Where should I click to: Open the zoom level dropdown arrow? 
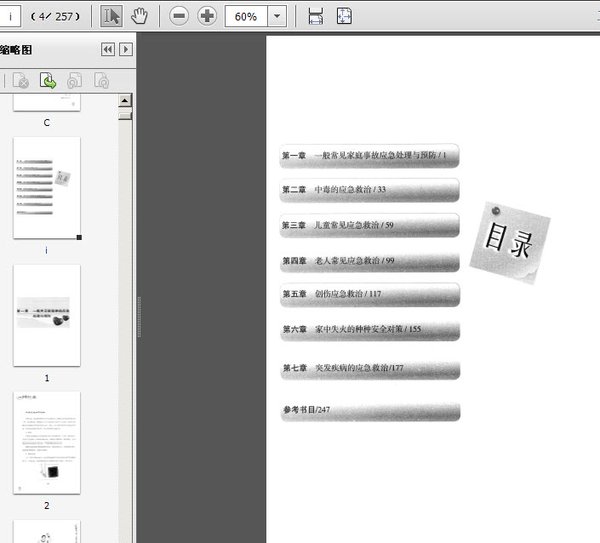(277, 16)
